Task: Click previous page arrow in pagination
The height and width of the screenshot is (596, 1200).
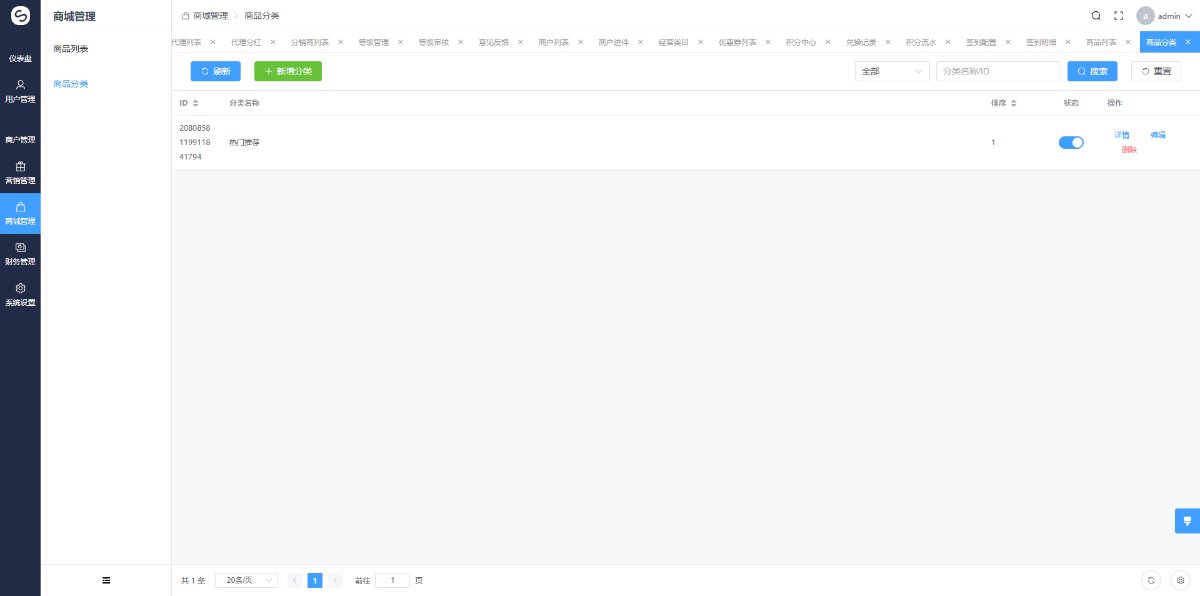Action: tap(295, 580)
